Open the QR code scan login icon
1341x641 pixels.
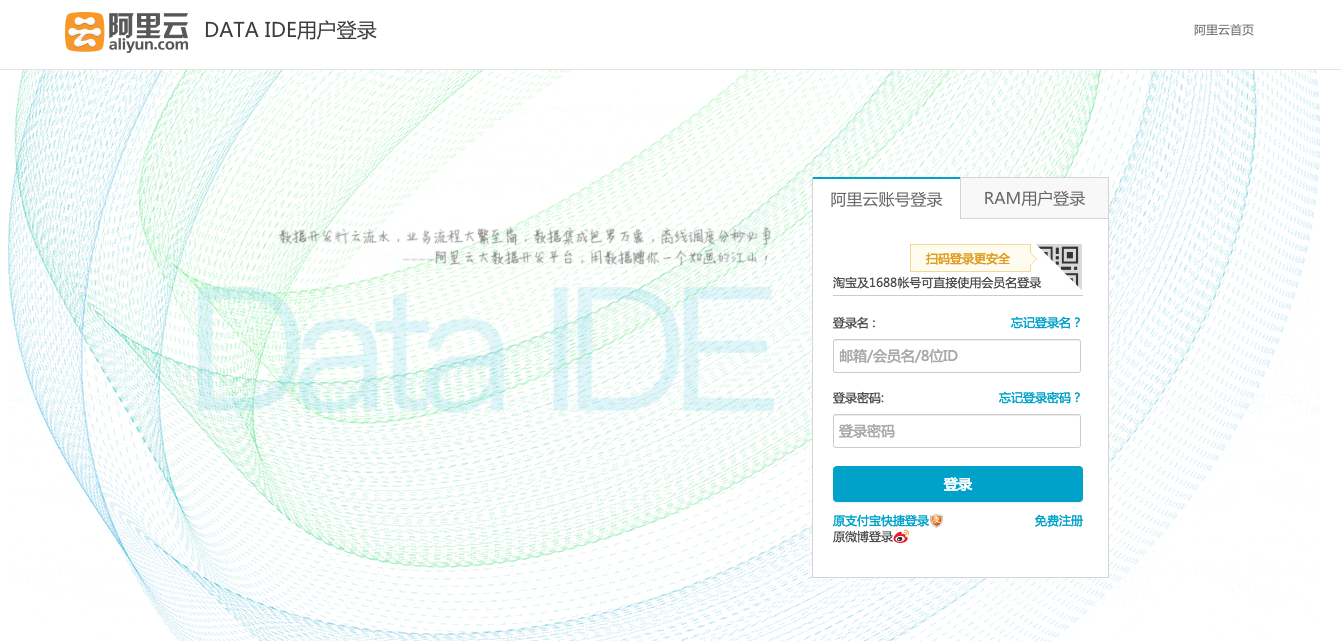[1060, 266]
